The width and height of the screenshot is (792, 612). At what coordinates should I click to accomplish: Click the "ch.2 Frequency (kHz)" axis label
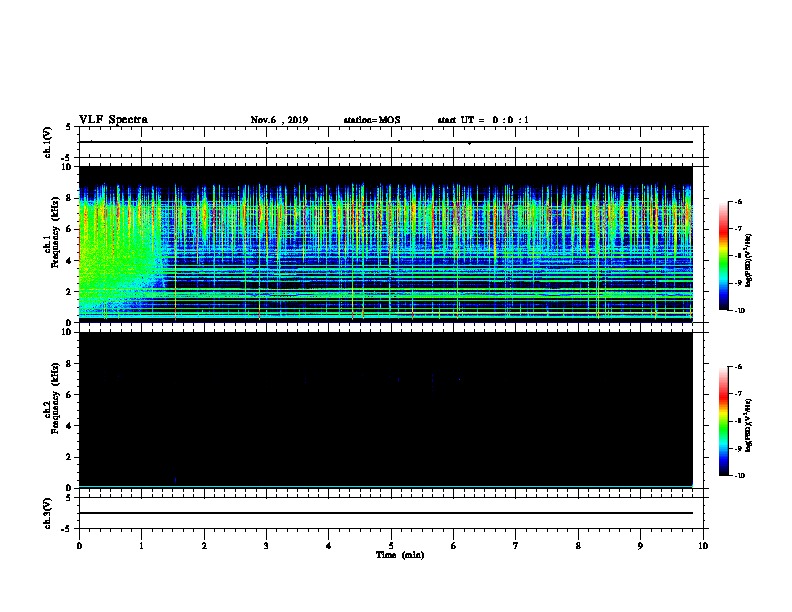pos(52,398)
